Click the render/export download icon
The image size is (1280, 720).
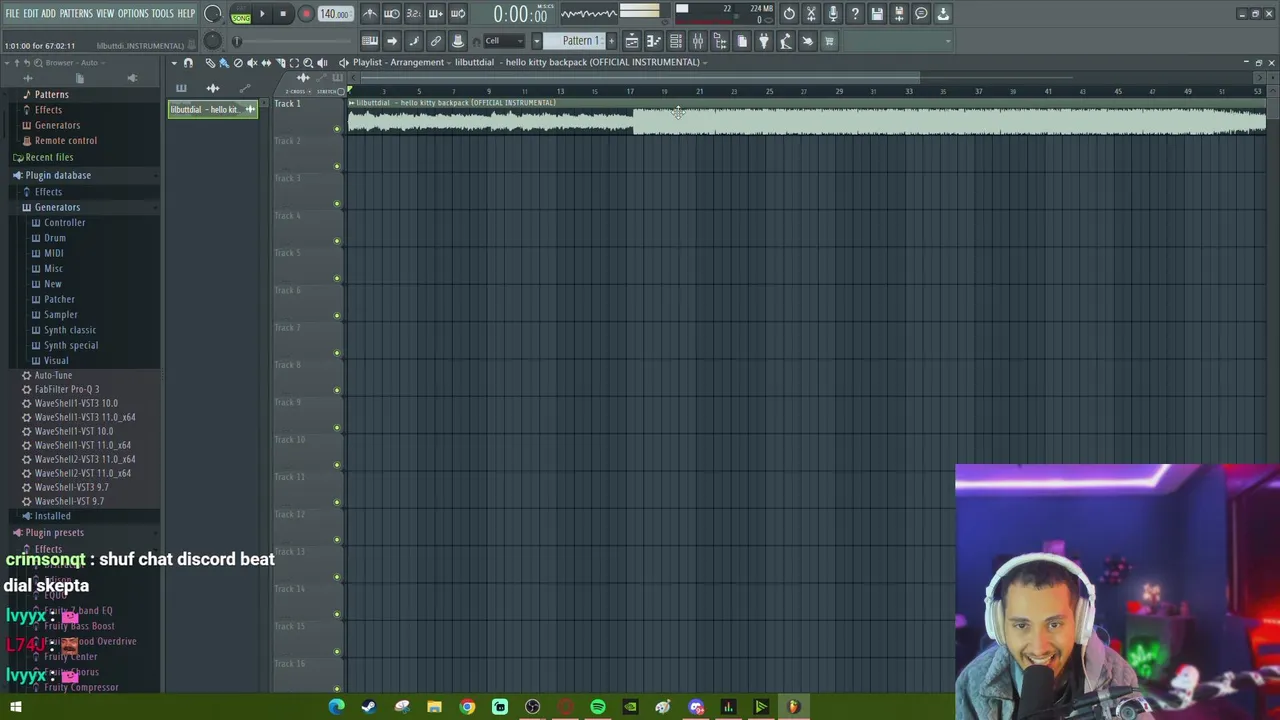(943, 14)
